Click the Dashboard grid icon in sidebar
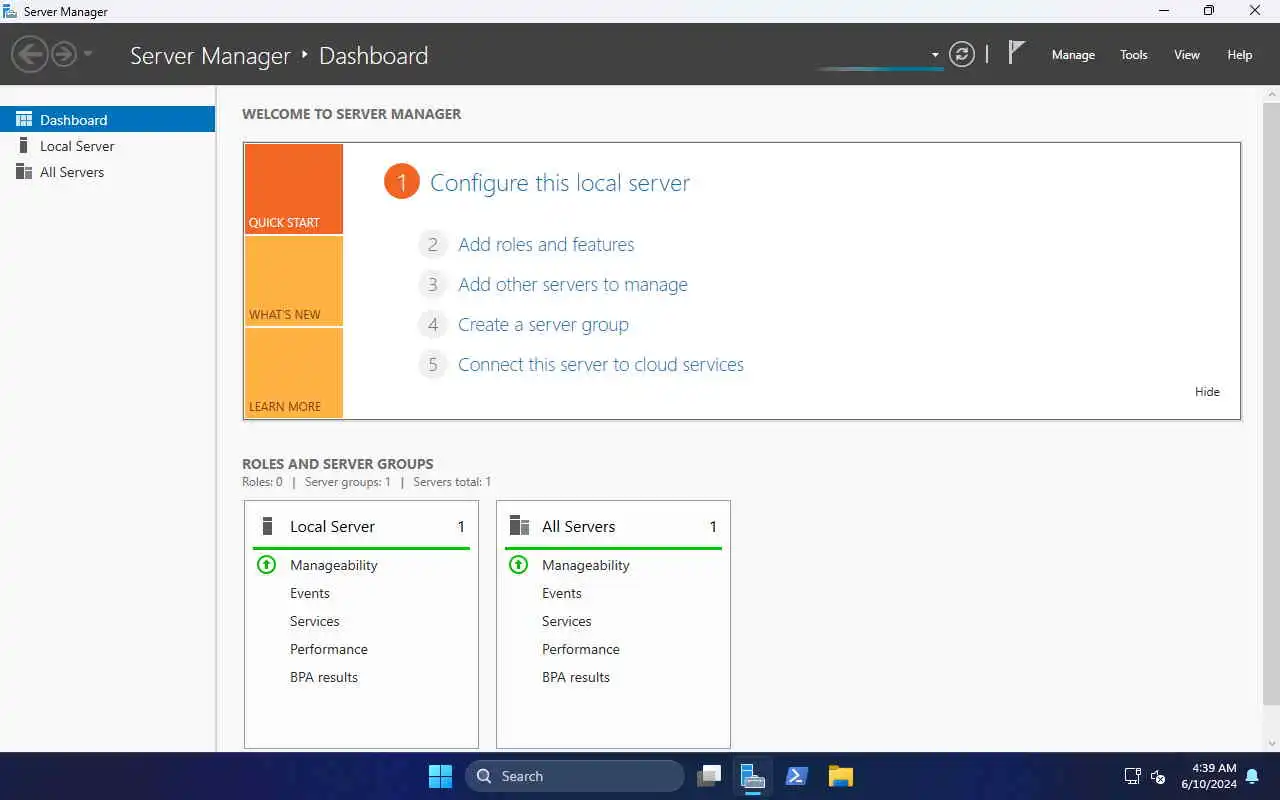This screenshot has width=1280, height=800. tap(24, 119)
